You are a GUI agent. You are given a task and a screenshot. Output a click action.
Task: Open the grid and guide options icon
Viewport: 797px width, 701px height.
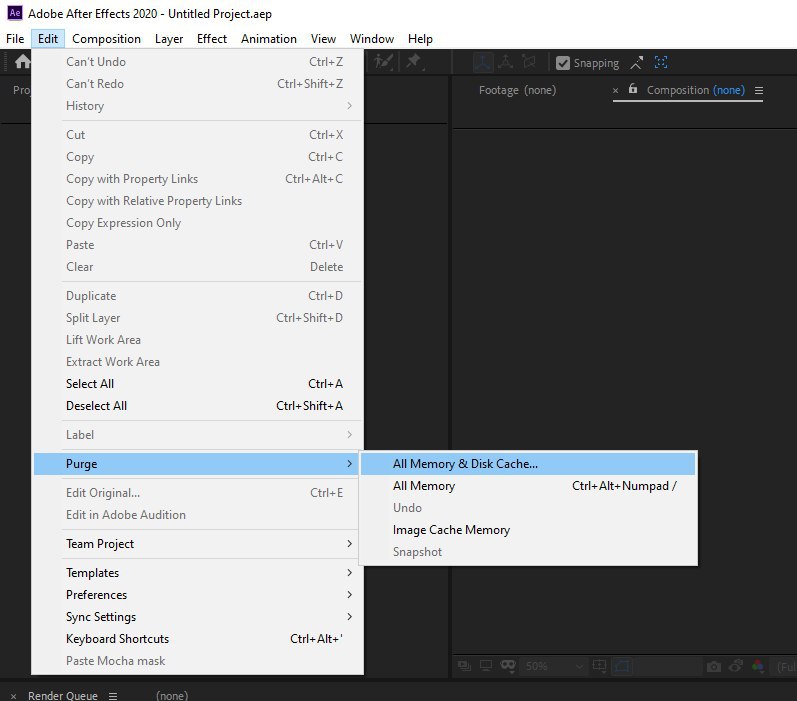[x=599, y=665]
